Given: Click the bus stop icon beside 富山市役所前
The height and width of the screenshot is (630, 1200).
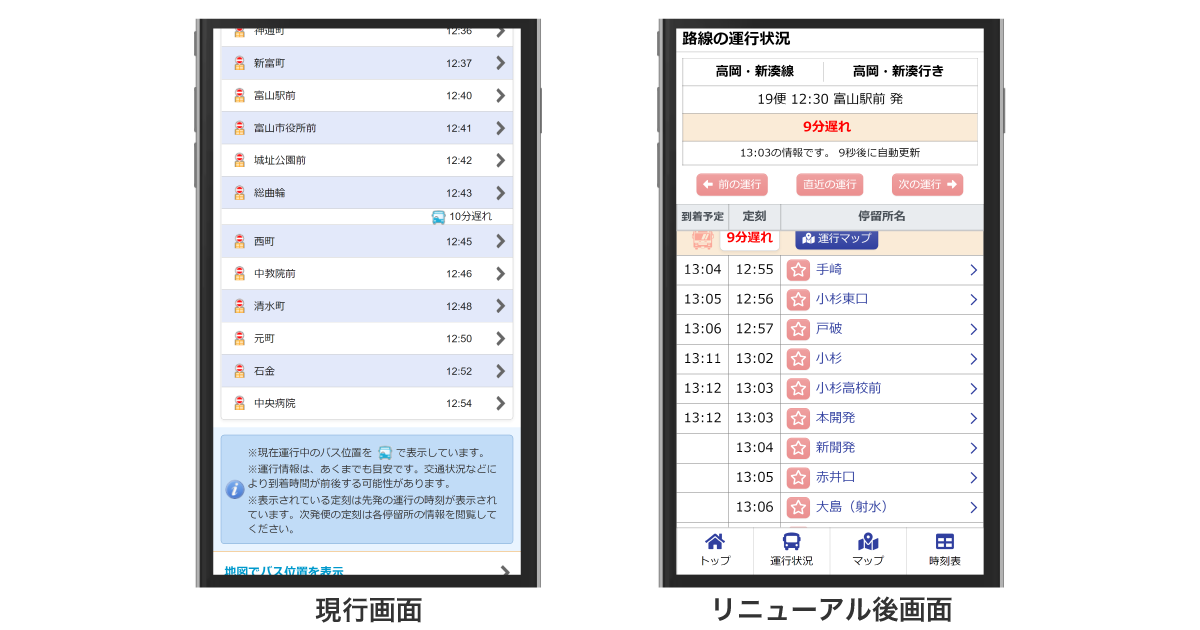Looking at the screenshot, I should 239,128.
